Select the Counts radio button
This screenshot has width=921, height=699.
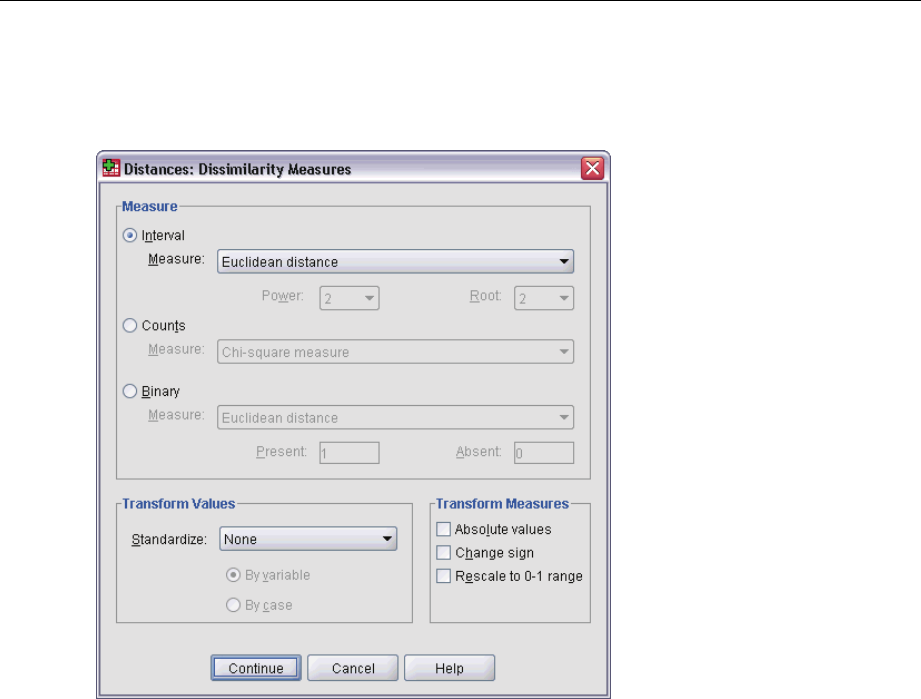coord(130,325)
